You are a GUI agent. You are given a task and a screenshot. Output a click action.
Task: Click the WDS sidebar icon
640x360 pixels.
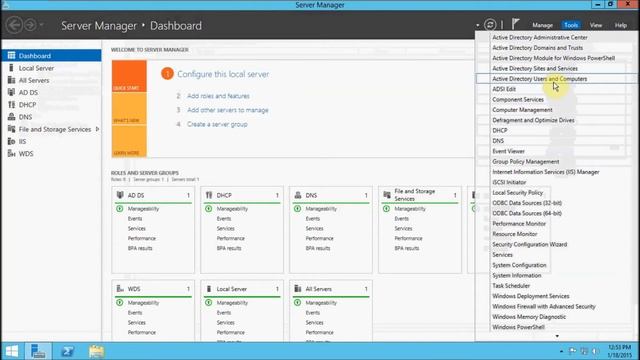coord(11,153)
